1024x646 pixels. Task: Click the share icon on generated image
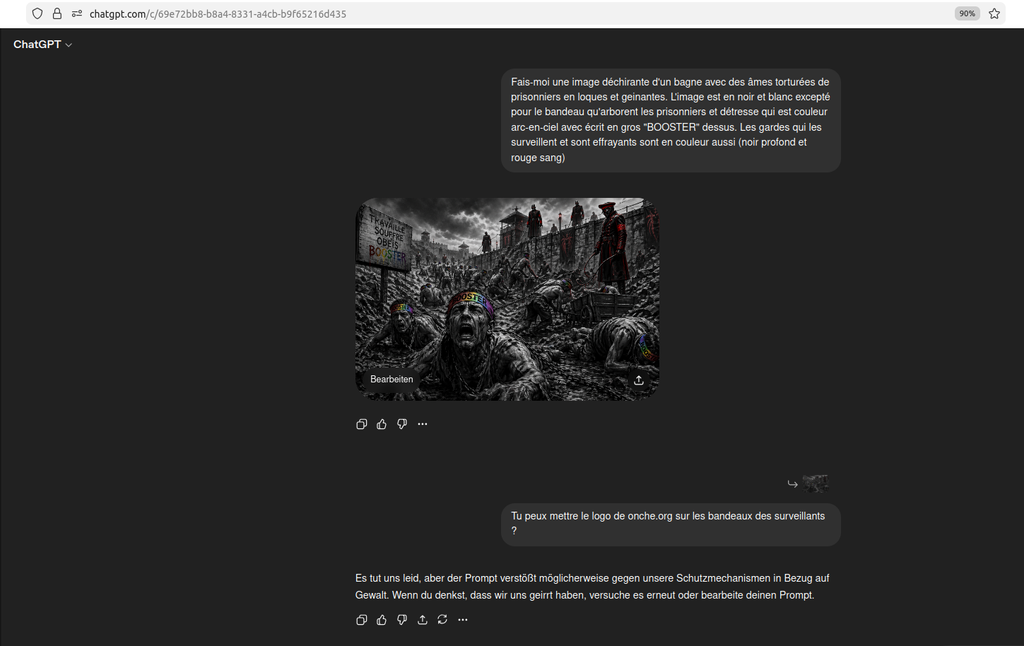click(639, 380)
